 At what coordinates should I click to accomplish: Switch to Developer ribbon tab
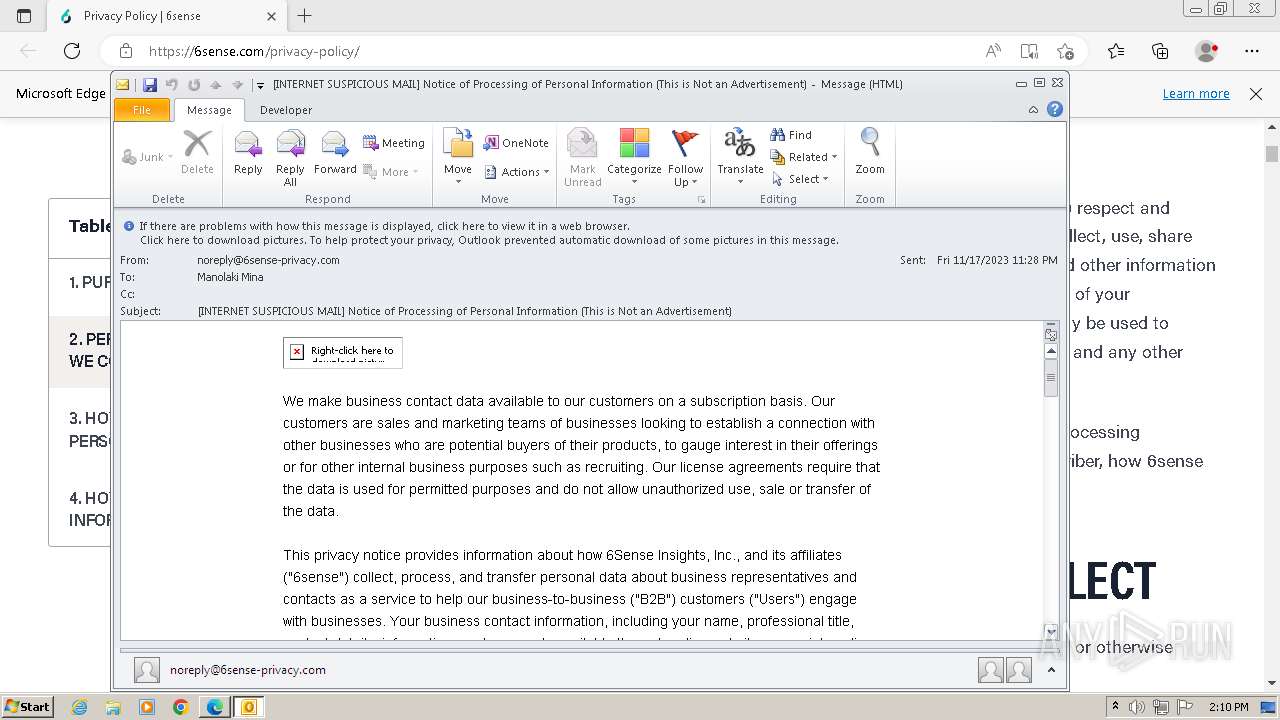click(286, 110)
